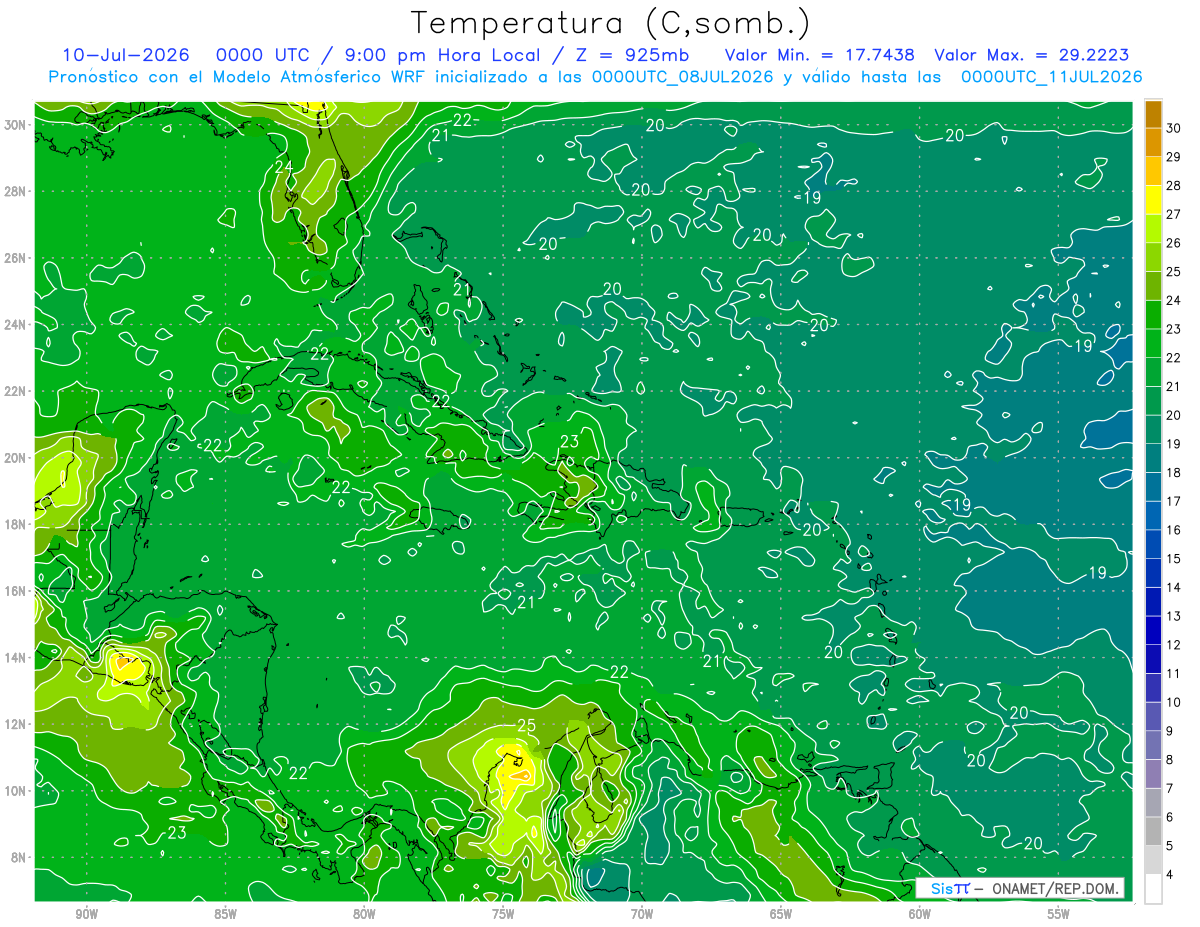Click the "Valor Min. = 17.7438" text

[820, 55]
